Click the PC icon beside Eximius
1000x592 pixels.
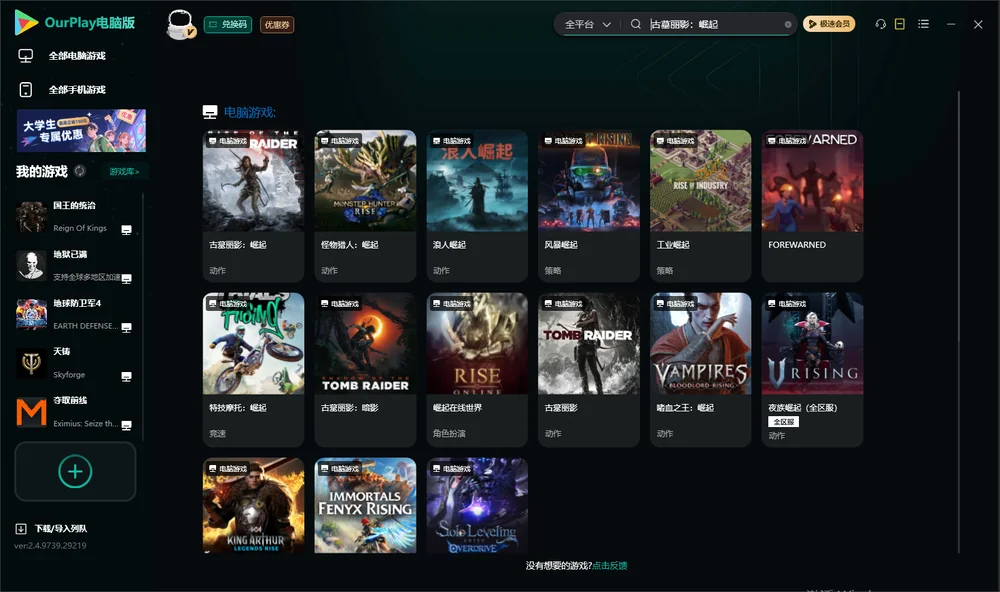click(x=126, y=426)
